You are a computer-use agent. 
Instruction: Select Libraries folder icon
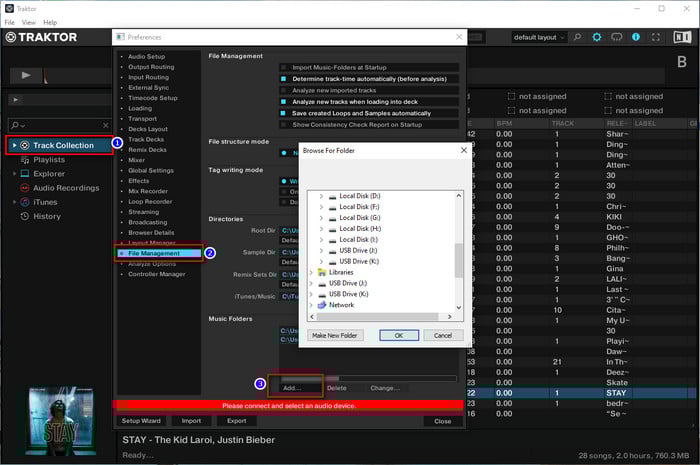[x=321, y=272]
